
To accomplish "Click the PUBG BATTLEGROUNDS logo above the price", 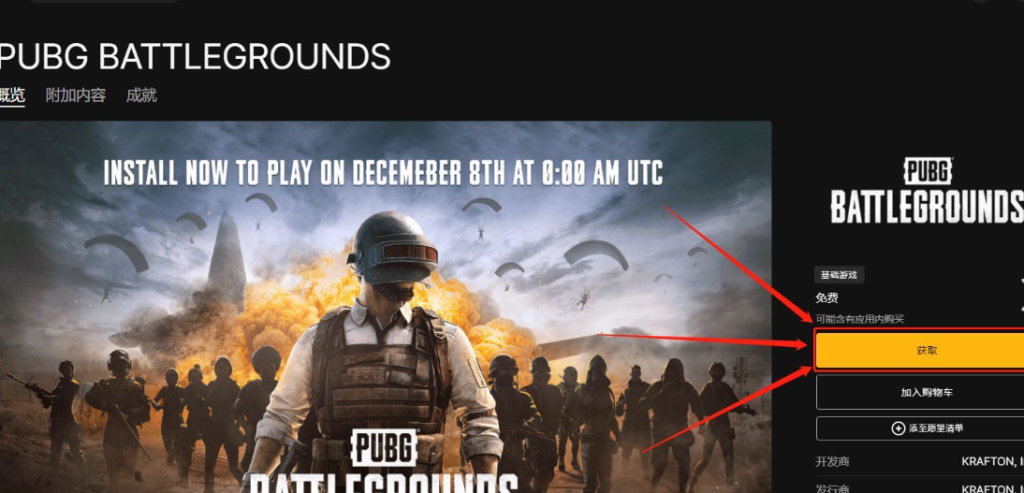I will [x=927, y=191].
